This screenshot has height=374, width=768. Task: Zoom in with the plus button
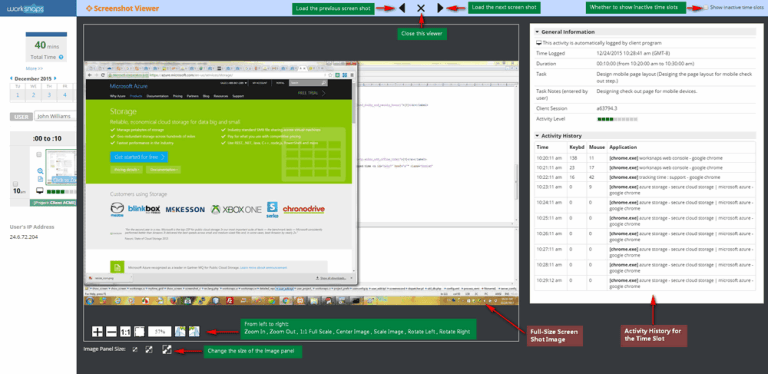click(97, 331)
